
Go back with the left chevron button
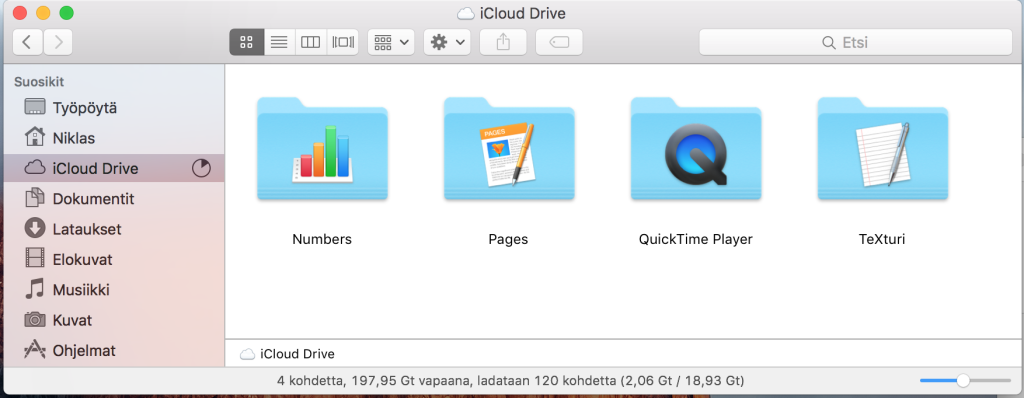(27, 42)
